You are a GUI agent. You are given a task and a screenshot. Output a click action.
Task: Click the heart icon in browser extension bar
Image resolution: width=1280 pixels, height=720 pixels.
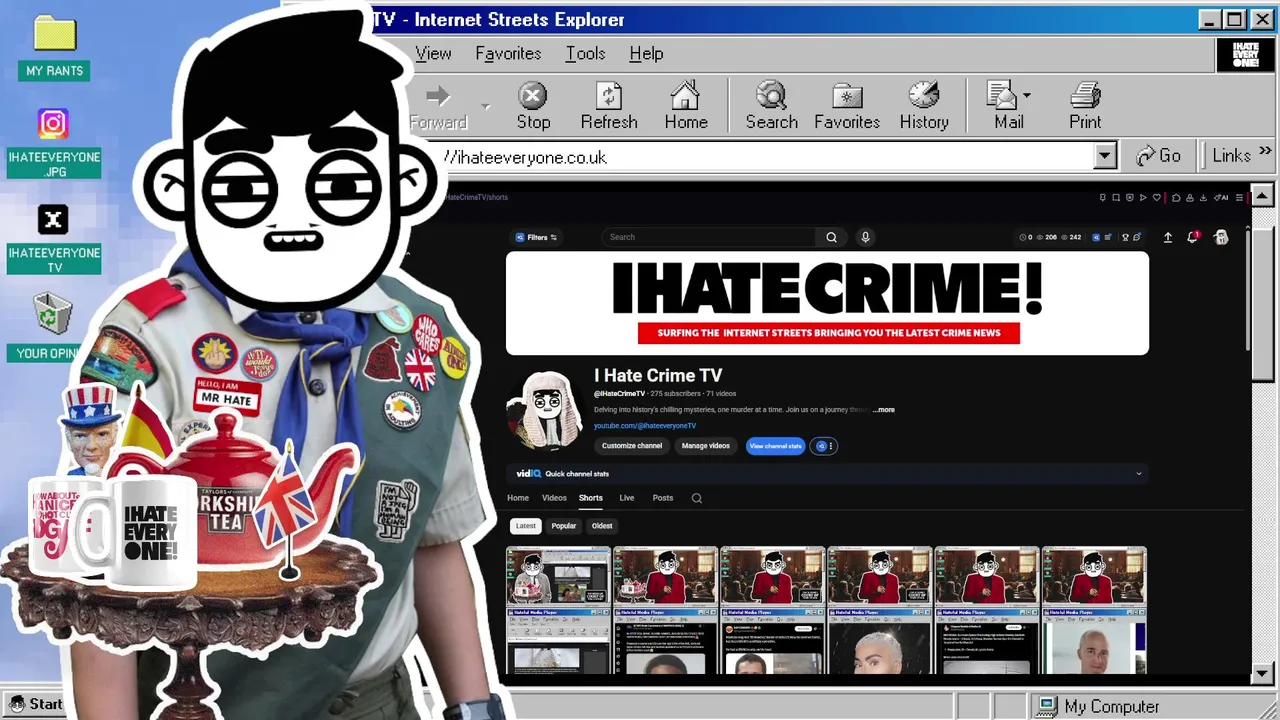click(1157, 198)
